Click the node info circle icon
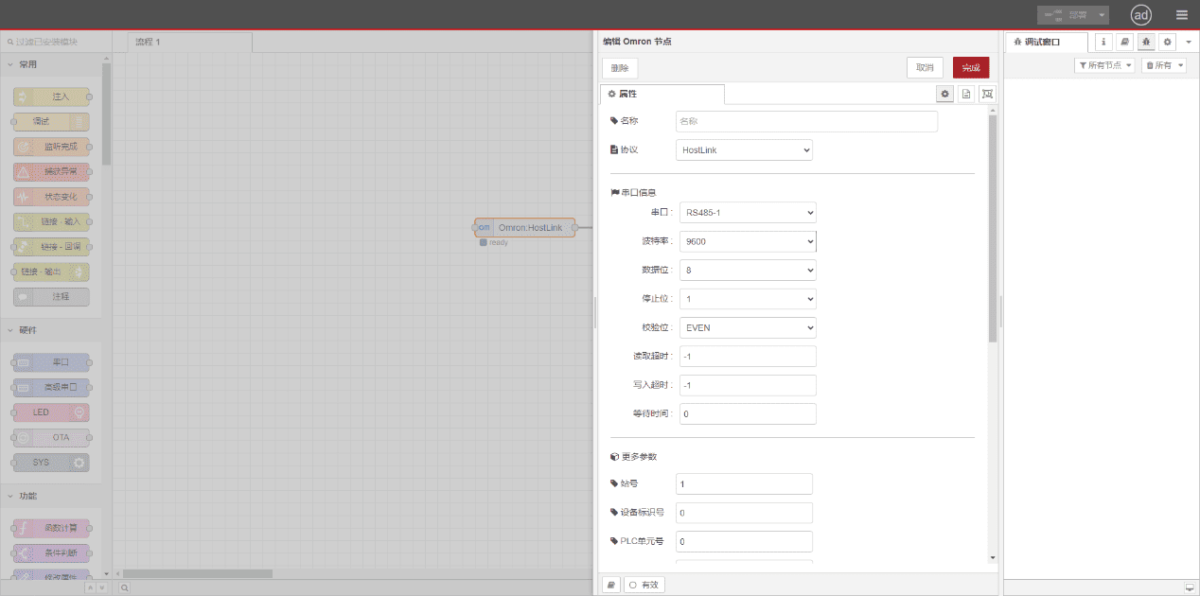The image size is (1200, 596). click(1103, 42)
